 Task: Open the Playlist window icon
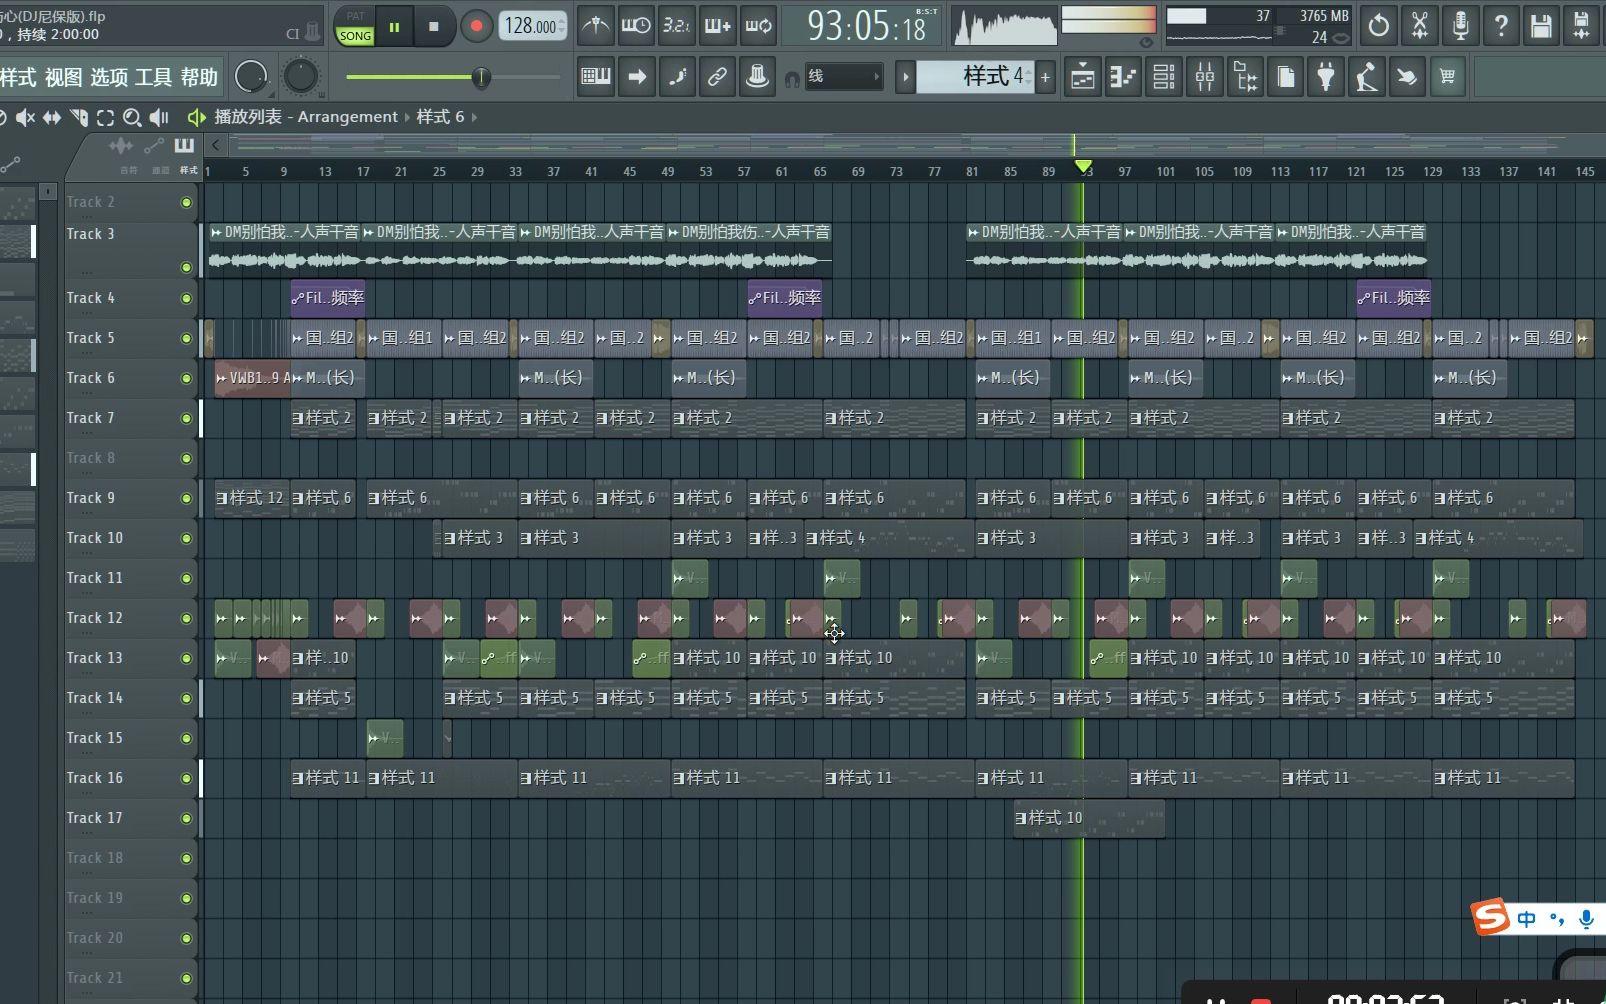pos(1083,77)
